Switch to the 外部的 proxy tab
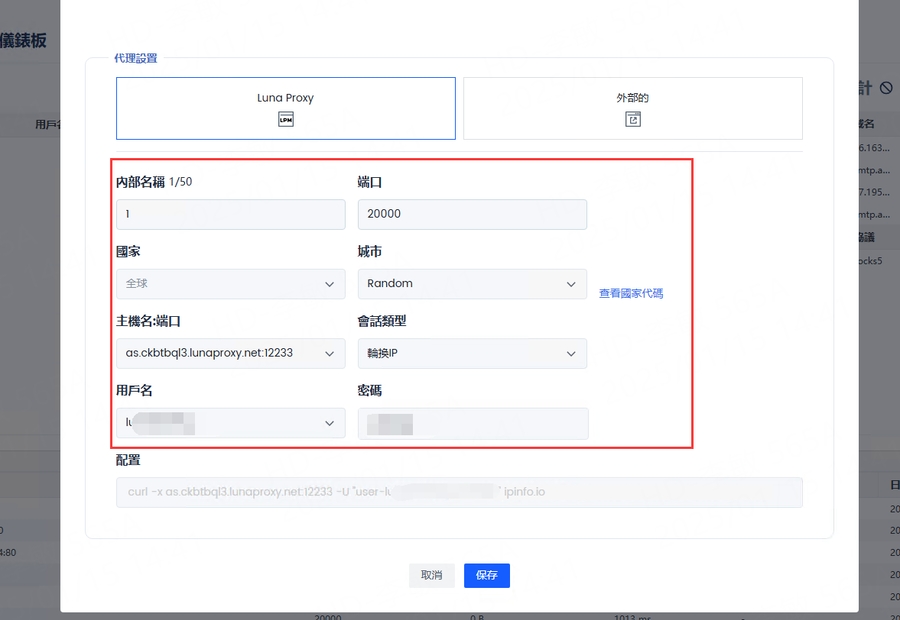900x620 pixels. (632, 108)
